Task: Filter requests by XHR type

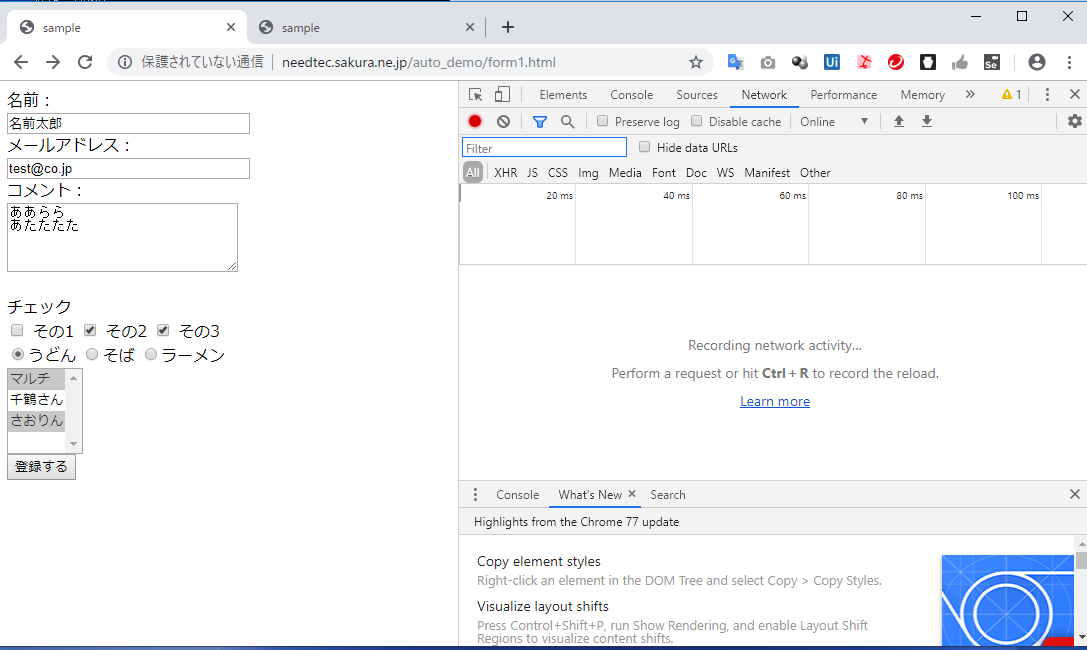Action: 505,173
